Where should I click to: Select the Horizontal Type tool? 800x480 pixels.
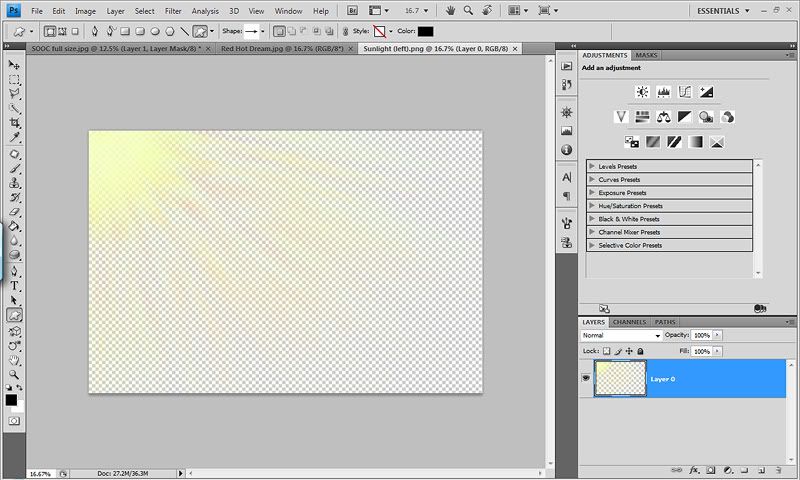click(15, 285)
